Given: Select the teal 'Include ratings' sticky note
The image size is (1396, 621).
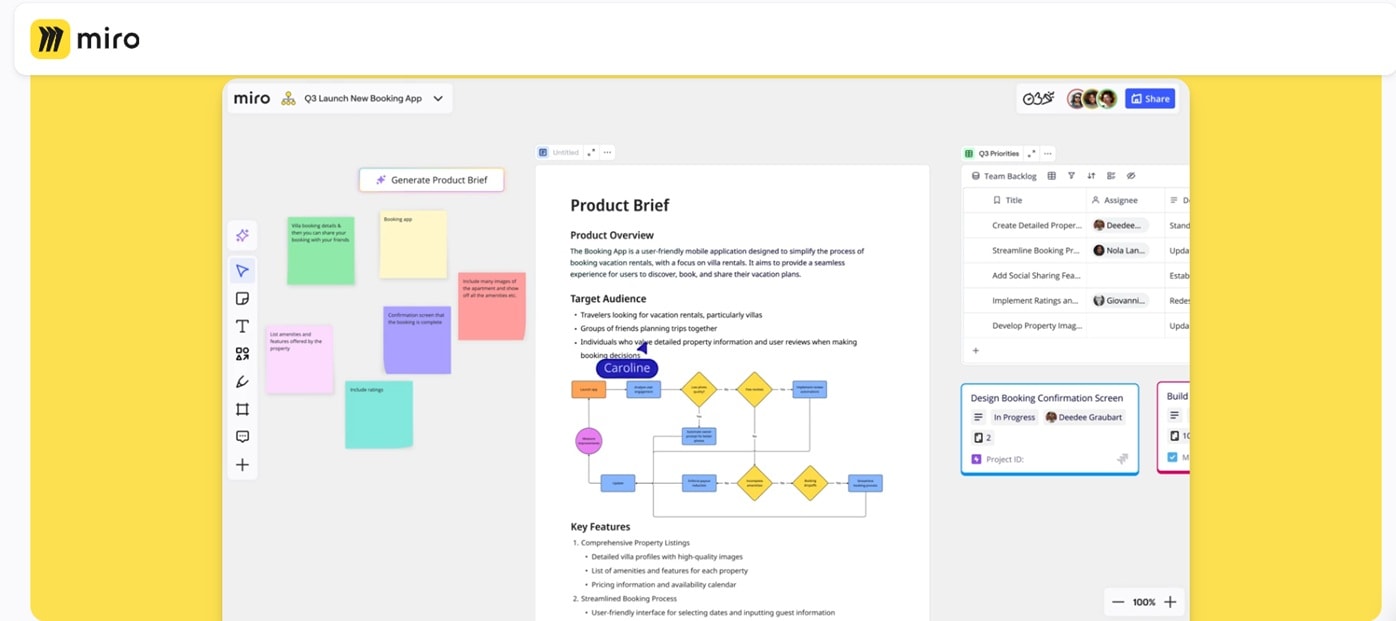Looking at the screenshot, I should click(x=379, y=414).
